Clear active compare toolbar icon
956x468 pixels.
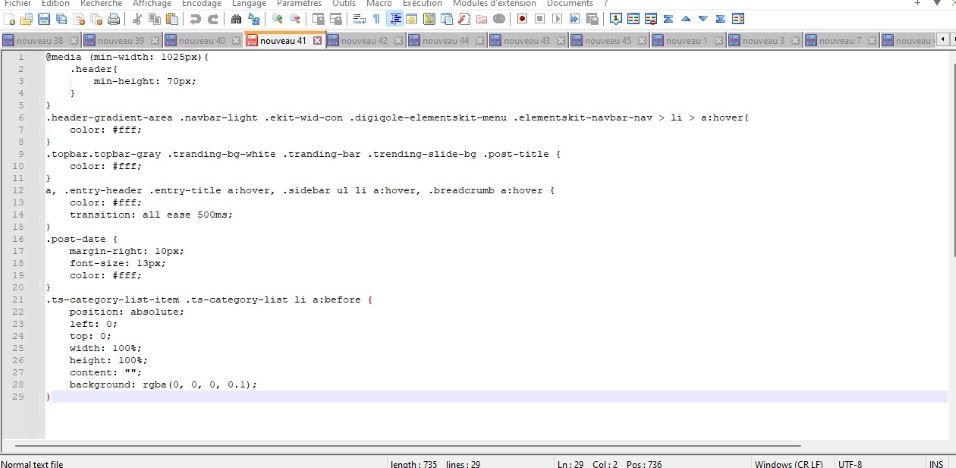tap(651, 19)
